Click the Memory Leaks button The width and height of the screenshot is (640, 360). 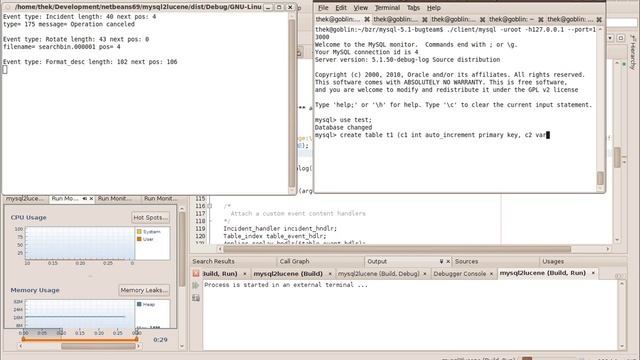click(x=144, y=290)
